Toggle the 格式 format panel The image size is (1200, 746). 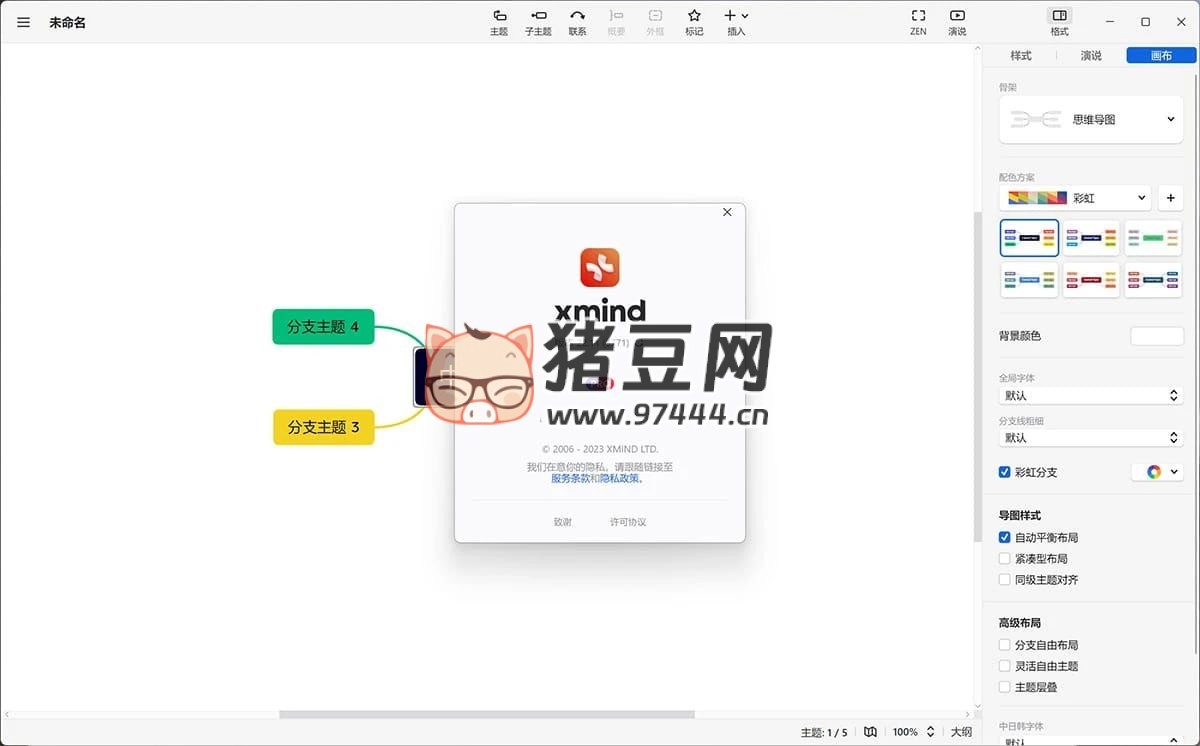1060,22
